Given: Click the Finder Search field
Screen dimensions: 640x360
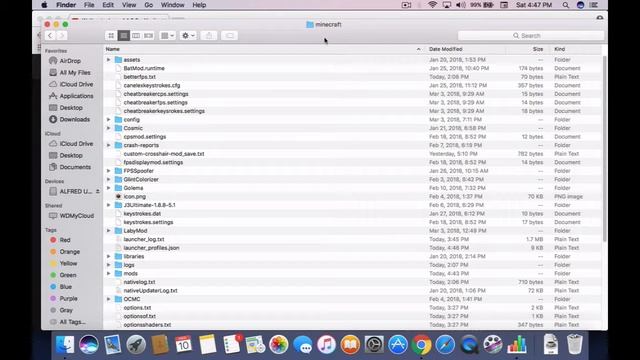Looking at the screenshot, I should [531, 36].
